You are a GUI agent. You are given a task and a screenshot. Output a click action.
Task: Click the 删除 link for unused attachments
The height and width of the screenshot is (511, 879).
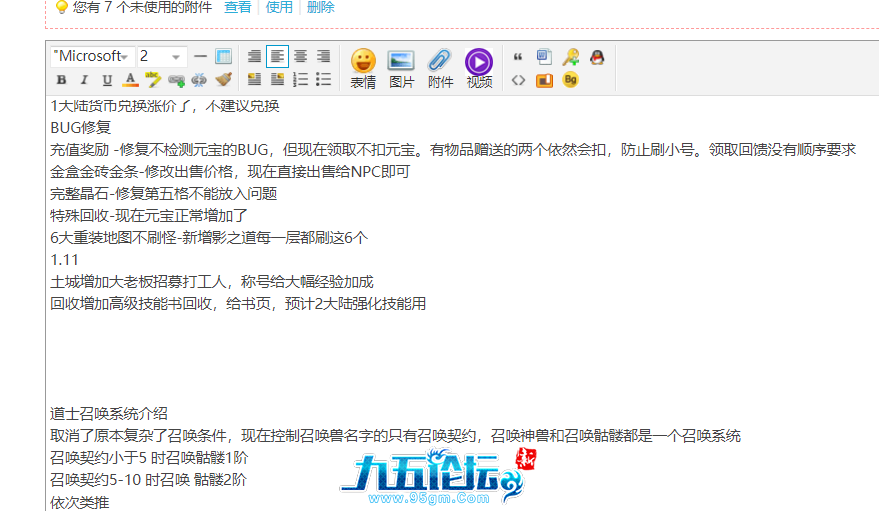click(x=321, y=7)
